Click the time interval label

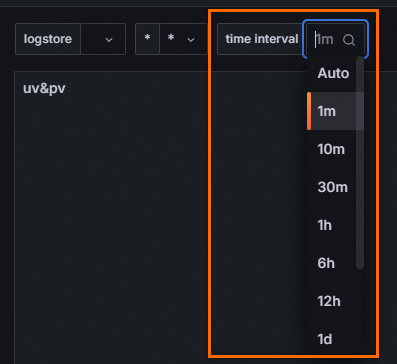(262, 39)
